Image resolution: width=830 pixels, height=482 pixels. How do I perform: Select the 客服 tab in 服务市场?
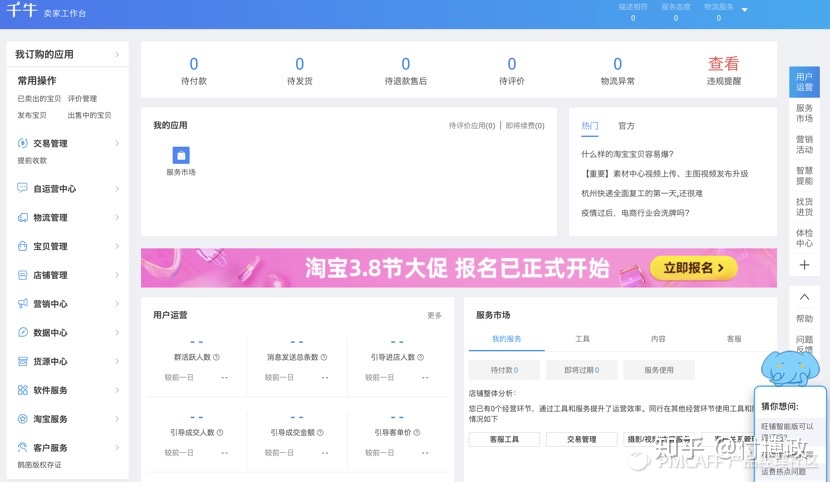[x=734, y=339]
